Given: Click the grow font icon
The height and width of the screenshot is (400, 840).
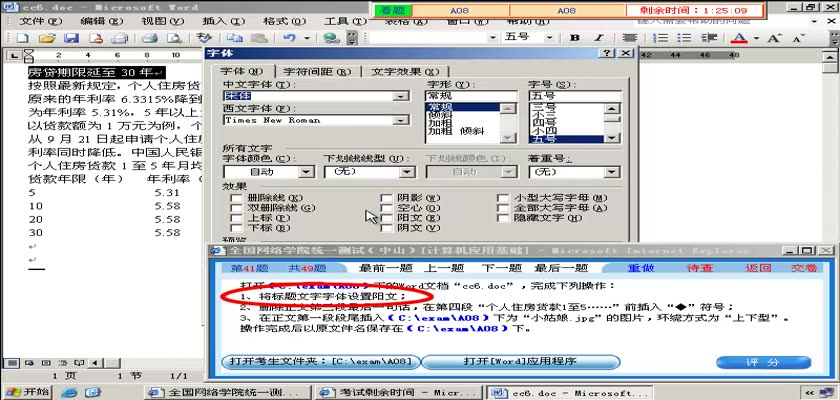Looking at the screenshot, I should point(775,38).
